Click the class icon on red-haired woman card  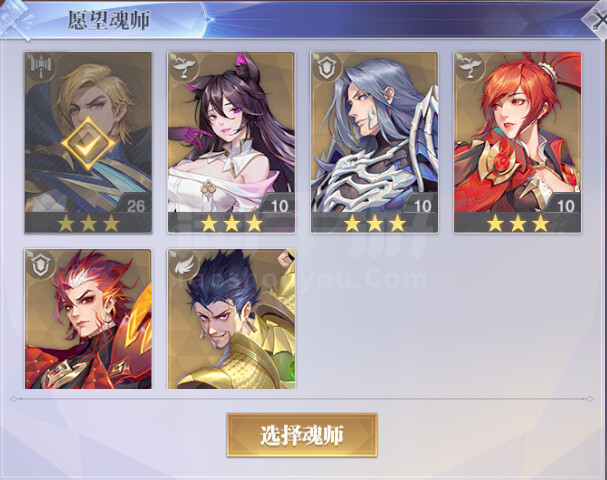[x=470, y=67]
